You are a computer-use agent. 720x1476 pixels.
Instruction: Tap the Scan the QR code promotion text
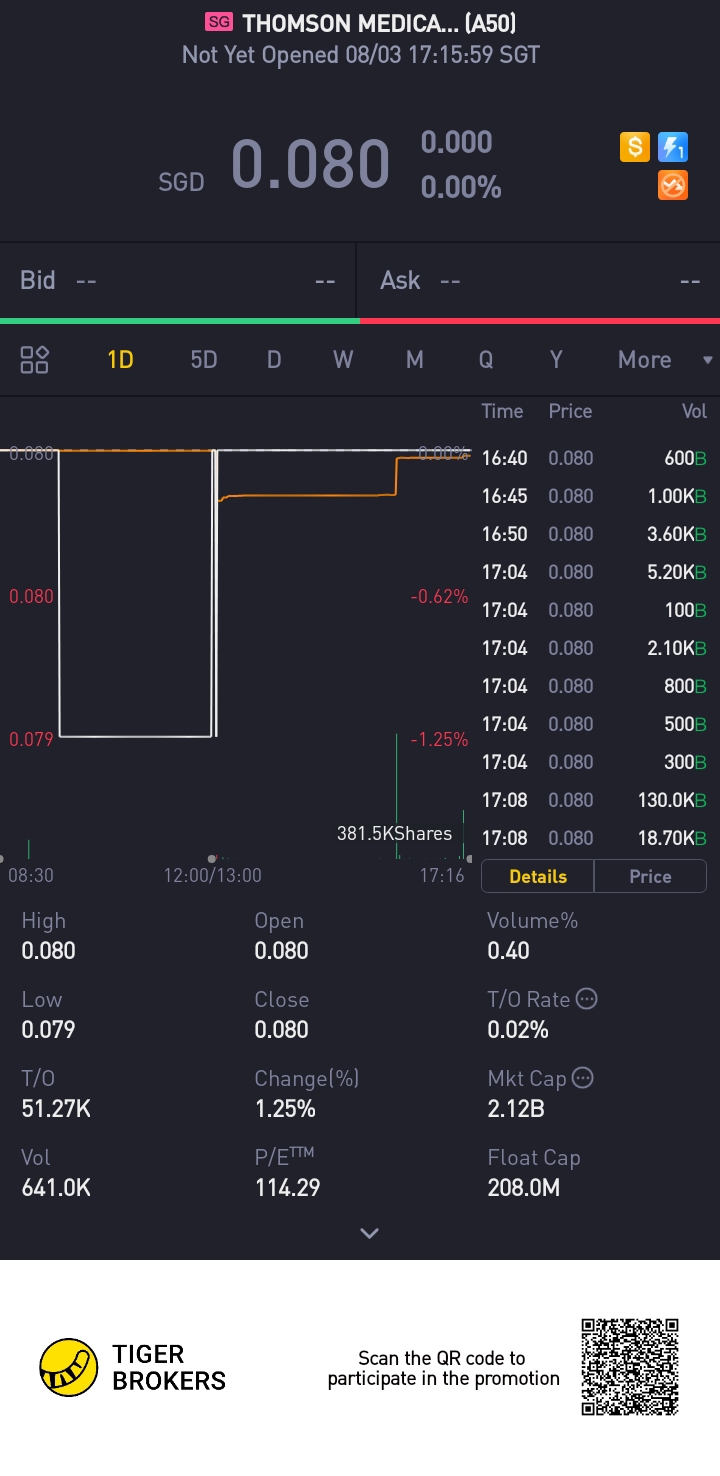pyautogui.click(x=443, y=1368)
